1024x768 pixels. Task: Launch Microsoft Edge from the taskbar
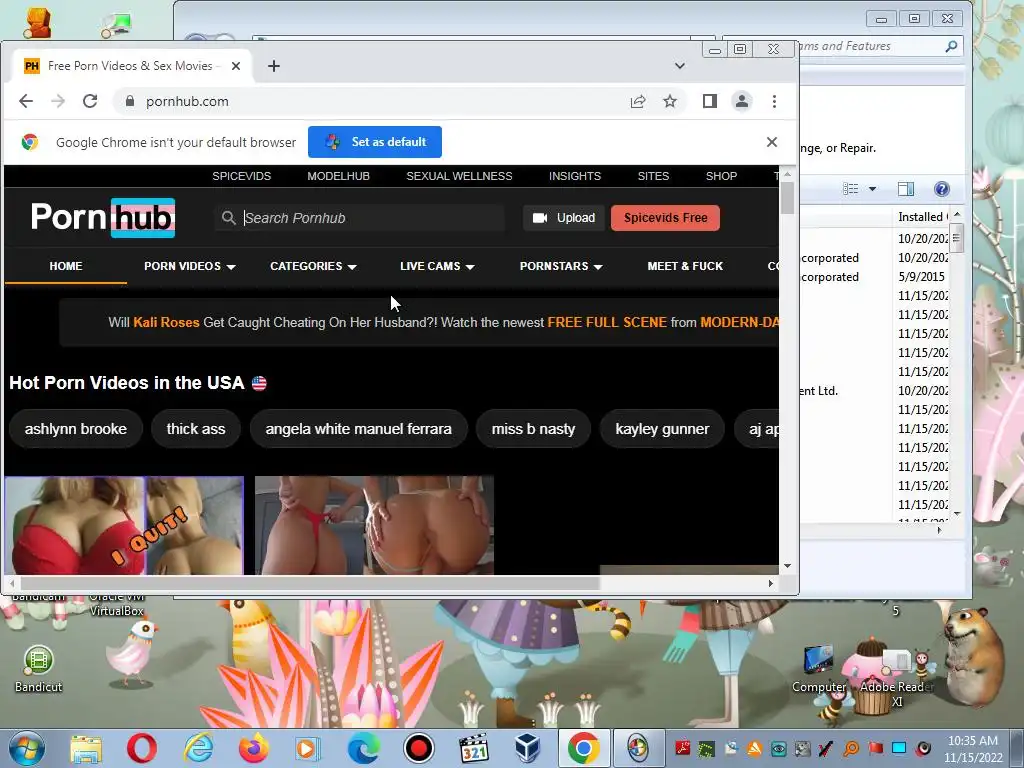(363, 749)
